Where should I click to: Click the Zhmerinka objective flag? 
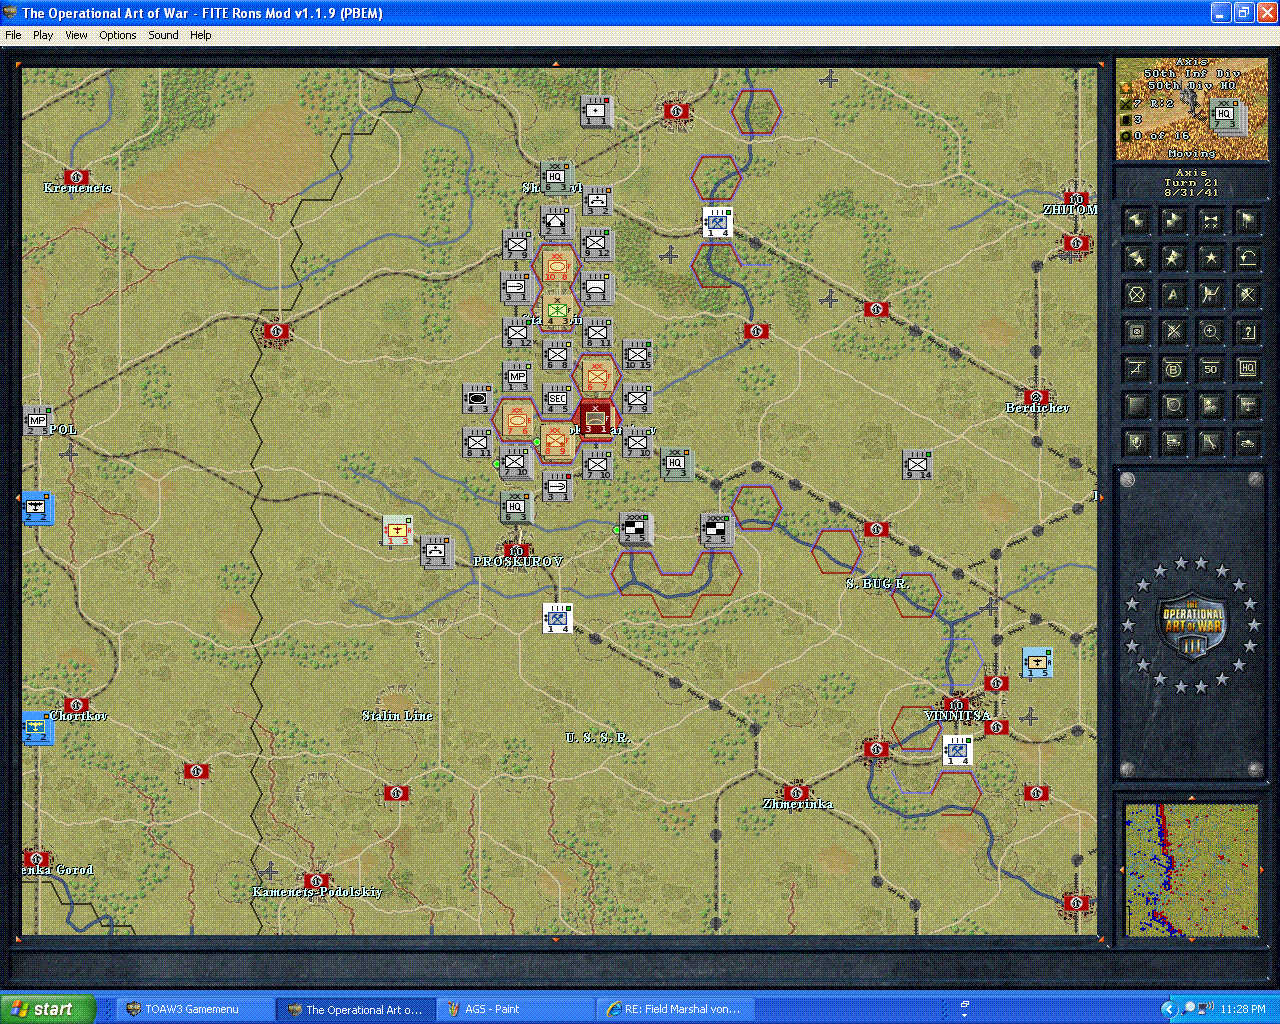(x=796, y=792)
